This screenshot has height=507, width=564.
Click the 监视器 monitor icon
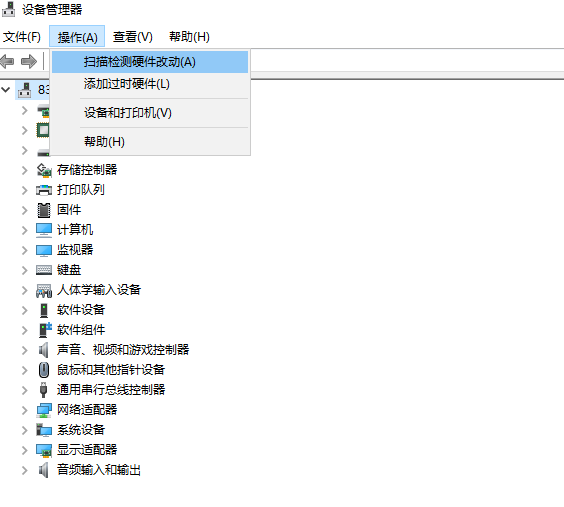[44, 250]
